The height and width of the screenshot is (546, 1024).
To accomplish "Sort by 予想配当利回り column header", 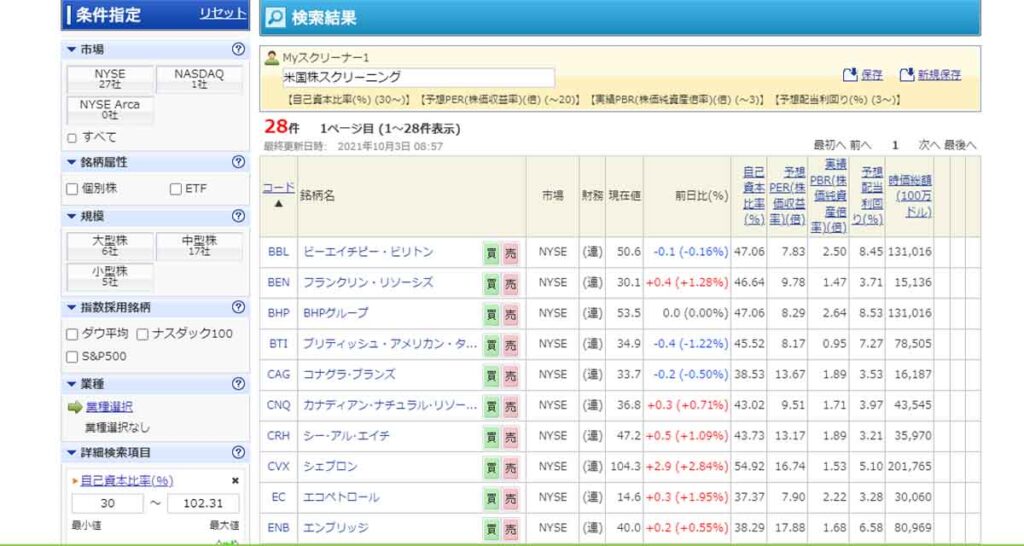I will (x=868, y=196).
